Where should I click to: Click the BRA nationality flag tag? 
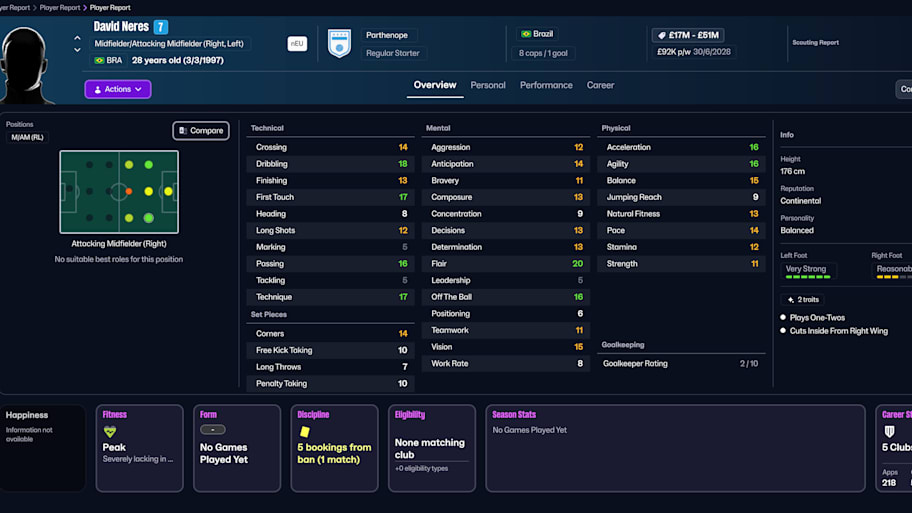[108, 60]
